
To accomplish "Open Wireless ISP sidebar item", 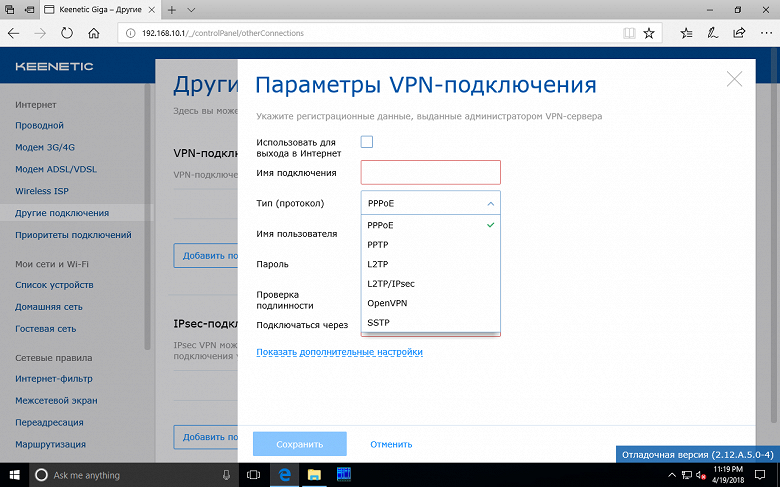I will 42,191.
